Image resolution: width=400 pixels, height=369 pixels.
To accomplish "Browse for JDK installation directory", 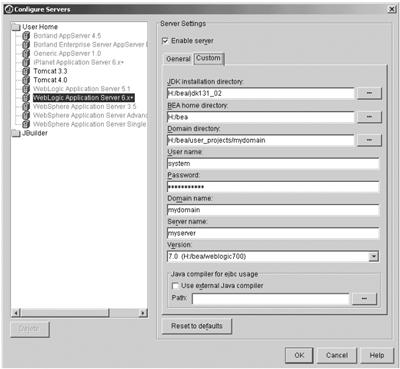I will (369, 93).
